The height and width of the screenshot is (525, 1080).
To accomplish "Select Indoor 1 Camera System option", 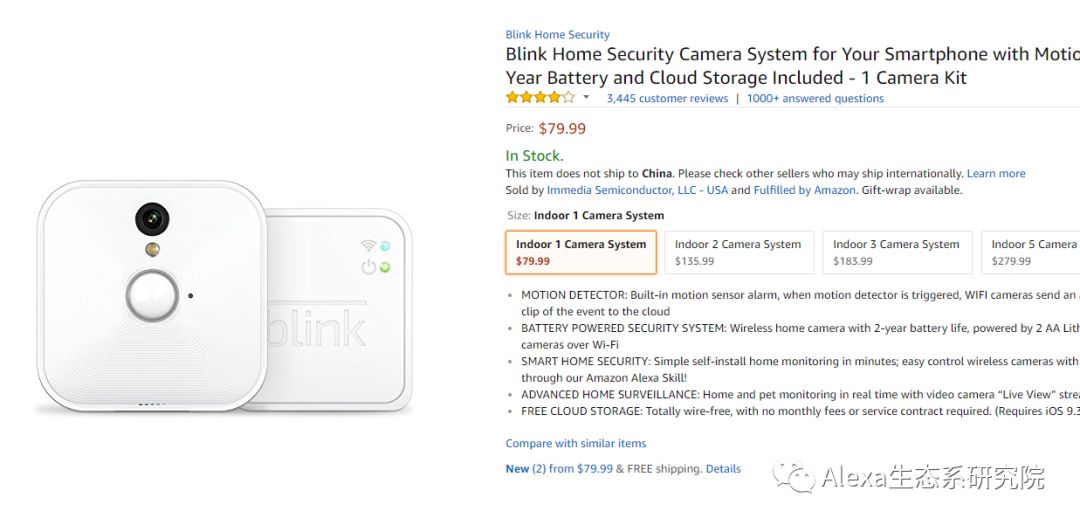I will pyautogui.click(x=581, y=252).
